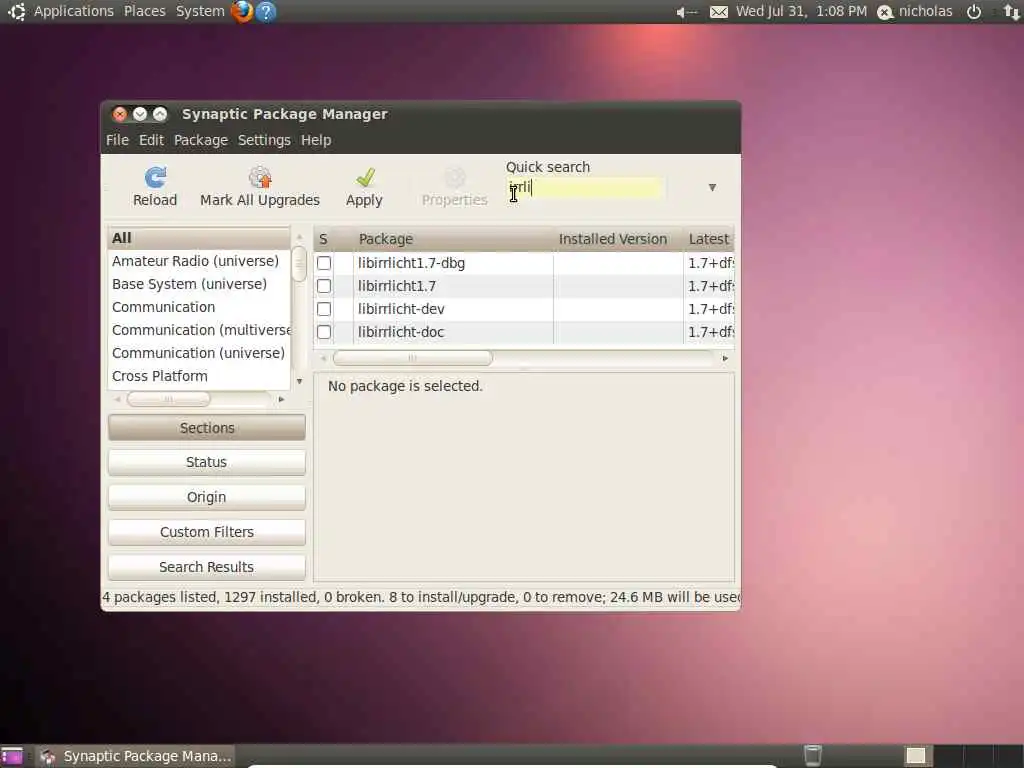1024x768 pixels.
Task: Click the Origin filter button
Action: (x=207, y=498)
